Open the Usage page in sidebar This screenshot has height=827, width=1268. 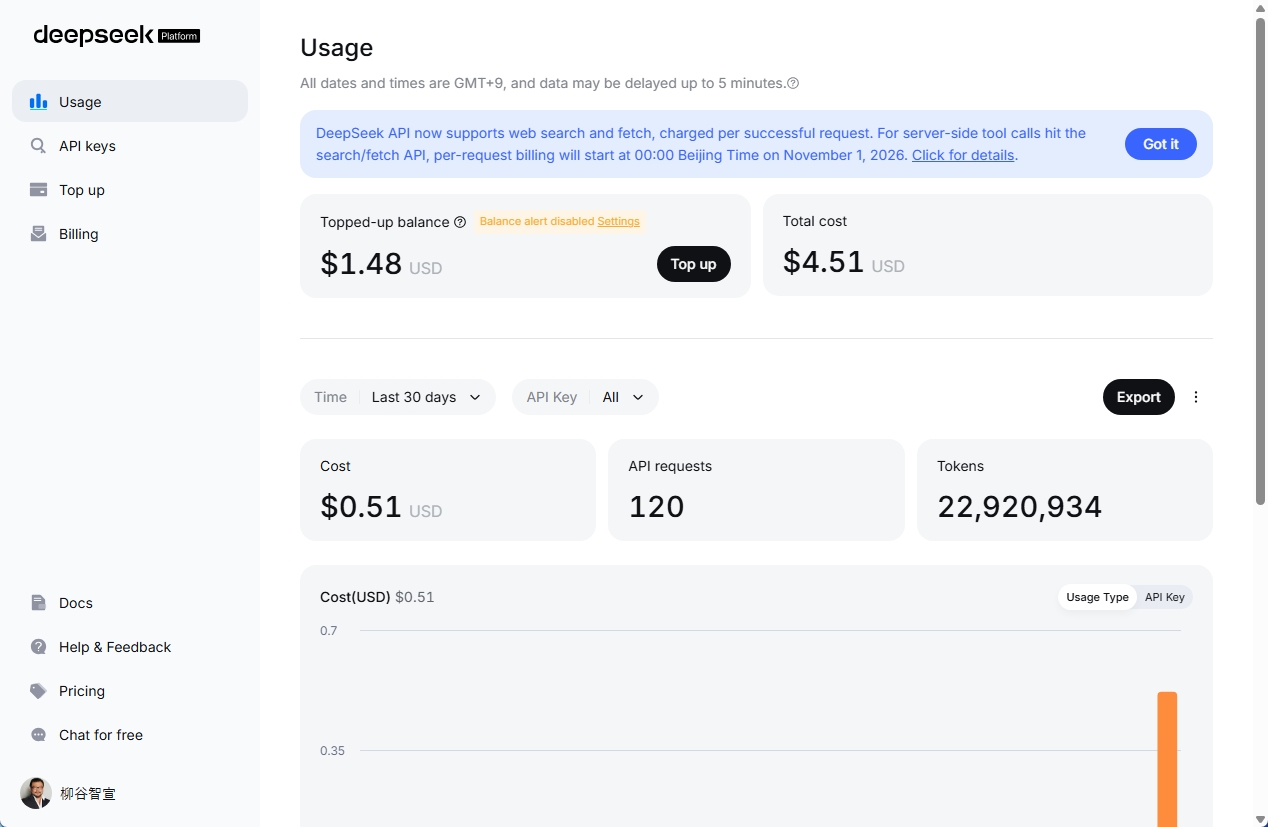[130, 101]
